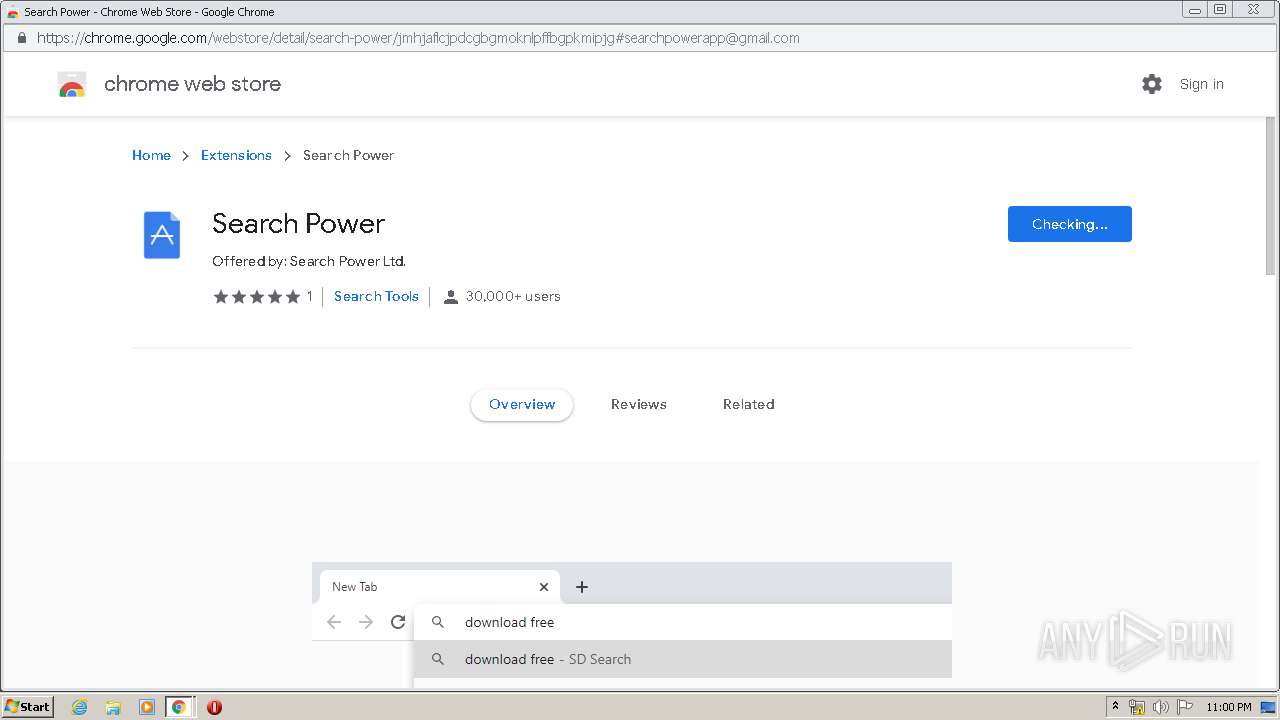1280x720 pixels.
Task: Switch to the Overview tab
Action: (522, 404)
